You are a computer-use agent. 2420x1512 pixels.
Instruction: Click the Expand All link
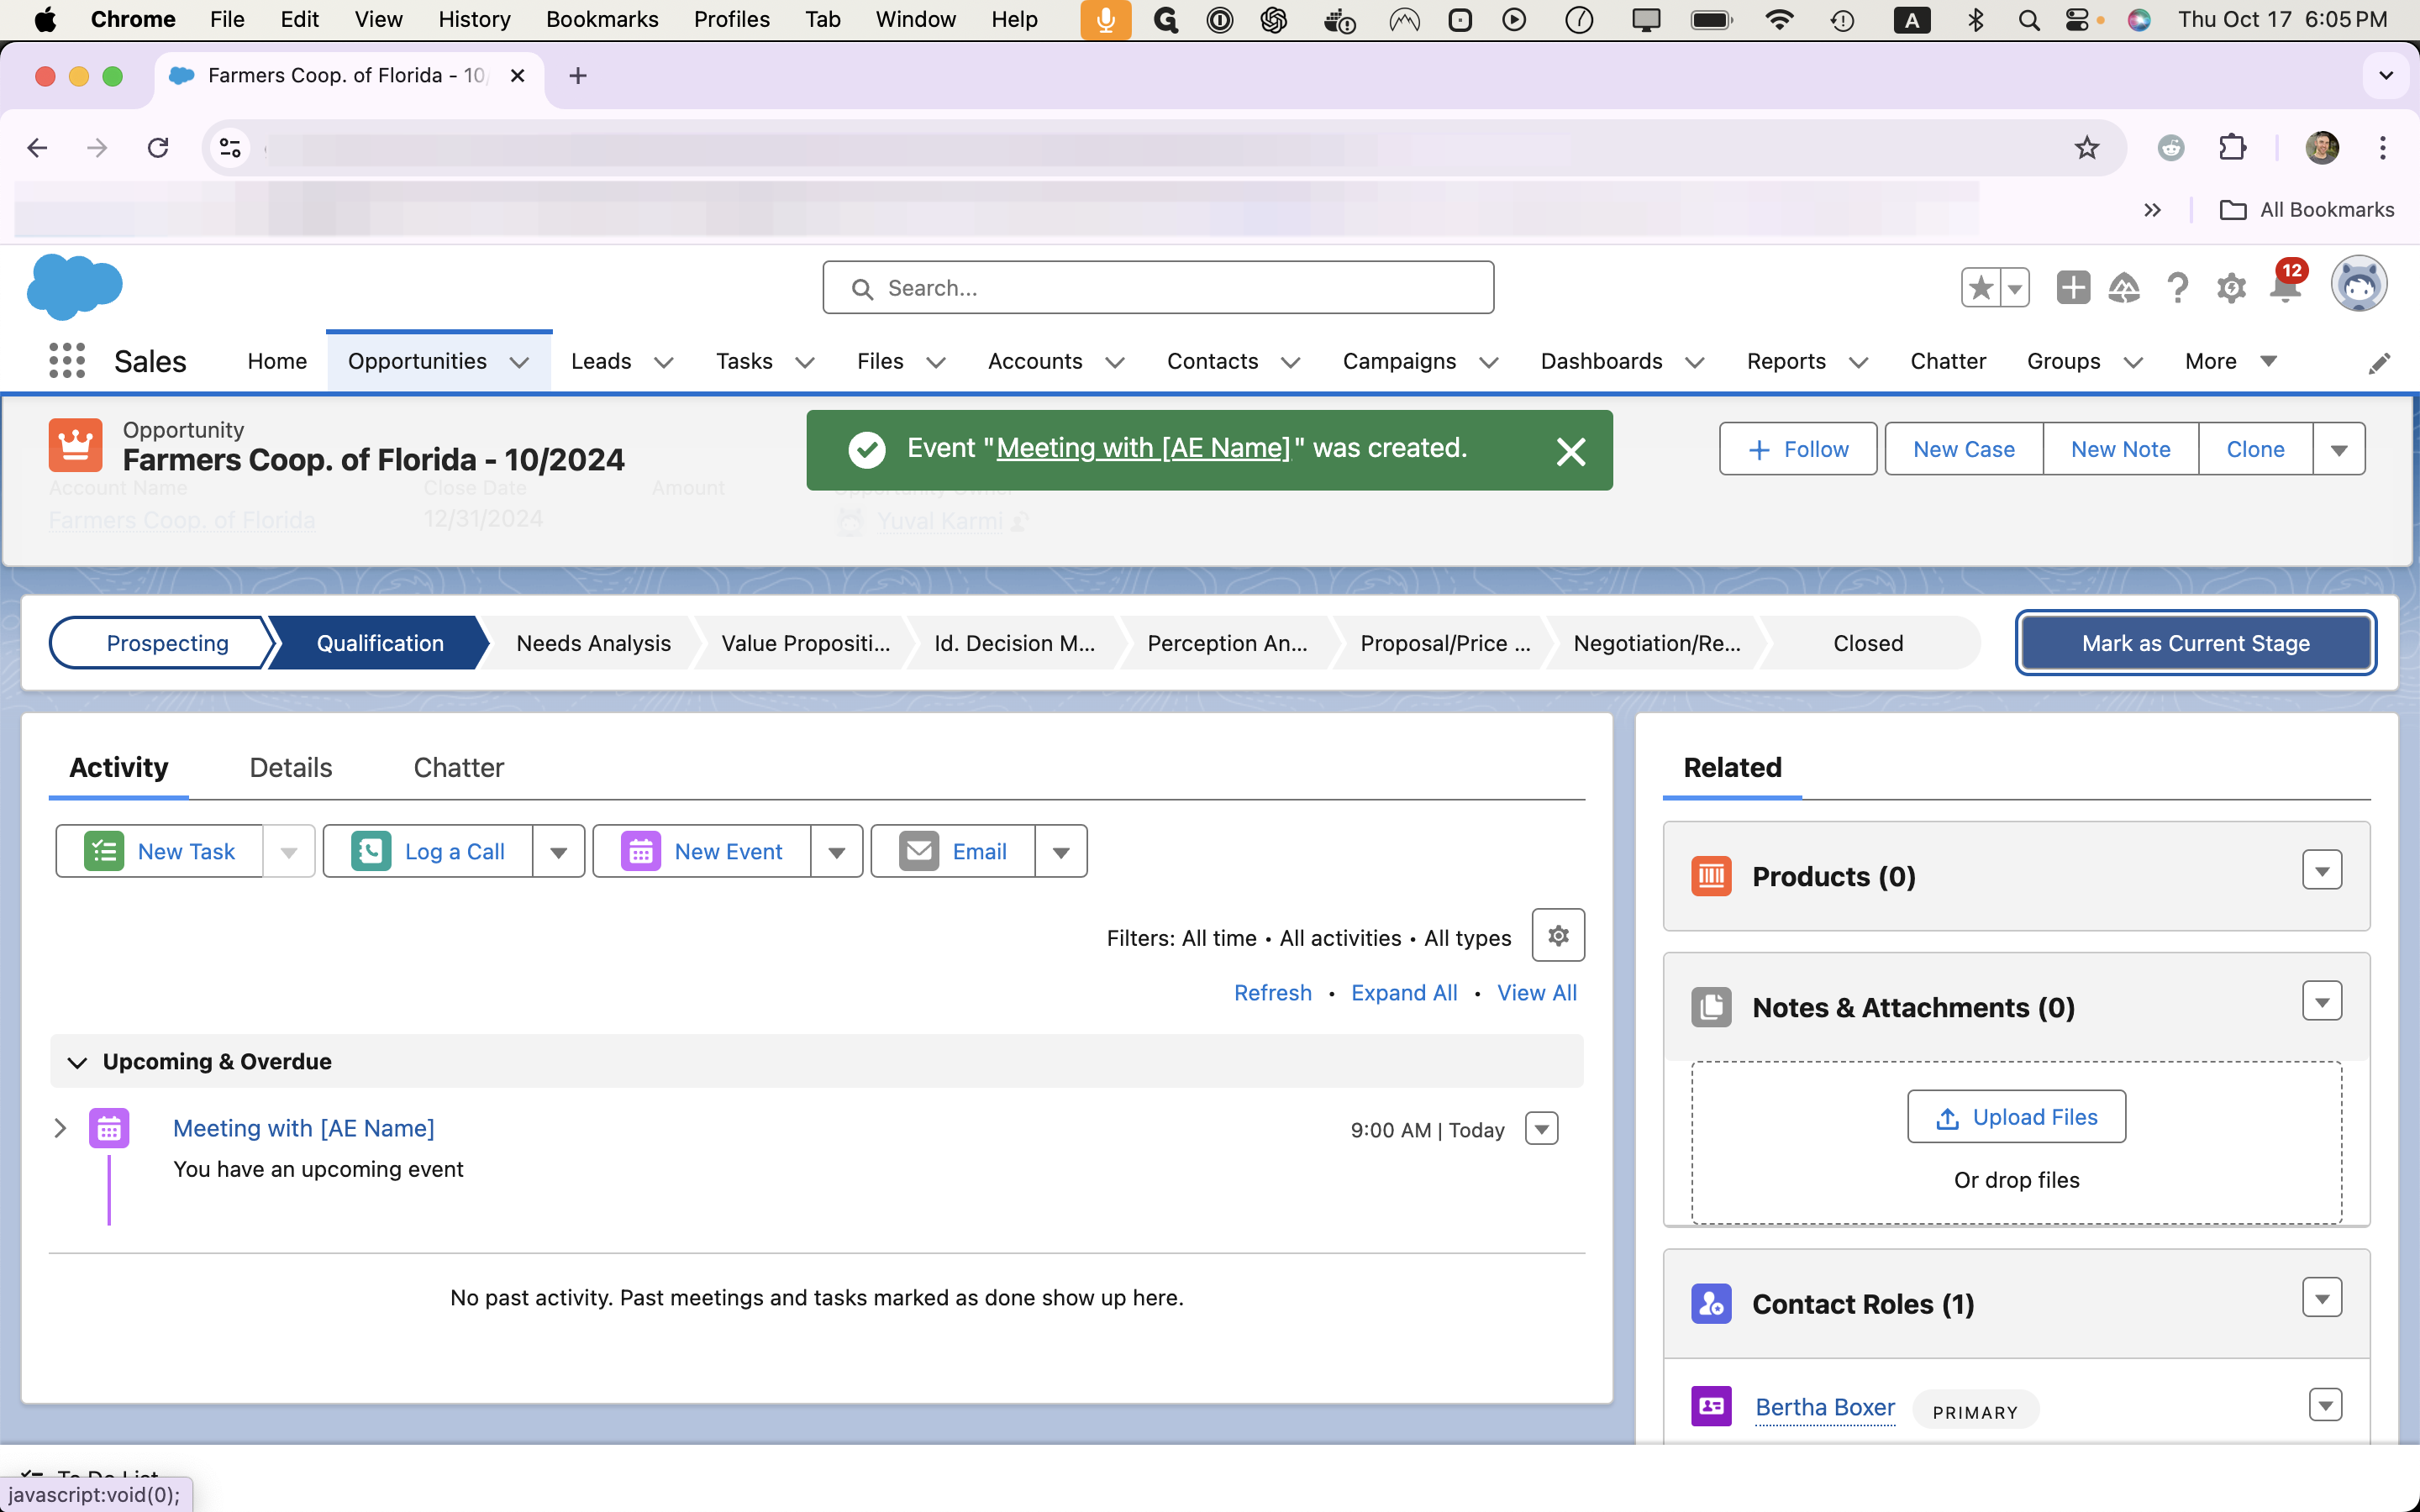pyautogui.click(x=1404, y=992)
